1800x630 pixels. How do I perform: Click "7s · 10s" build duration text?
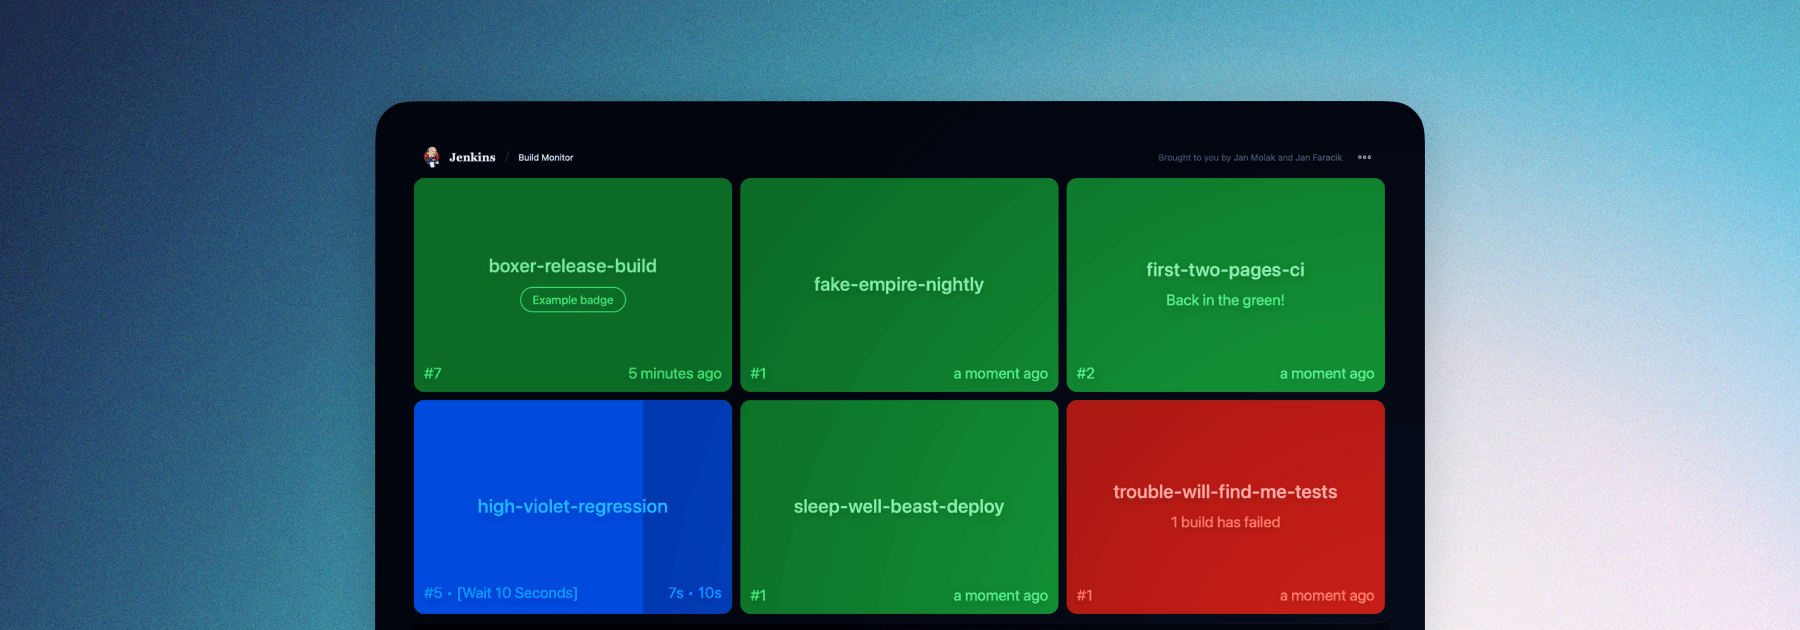pos(695,593)
